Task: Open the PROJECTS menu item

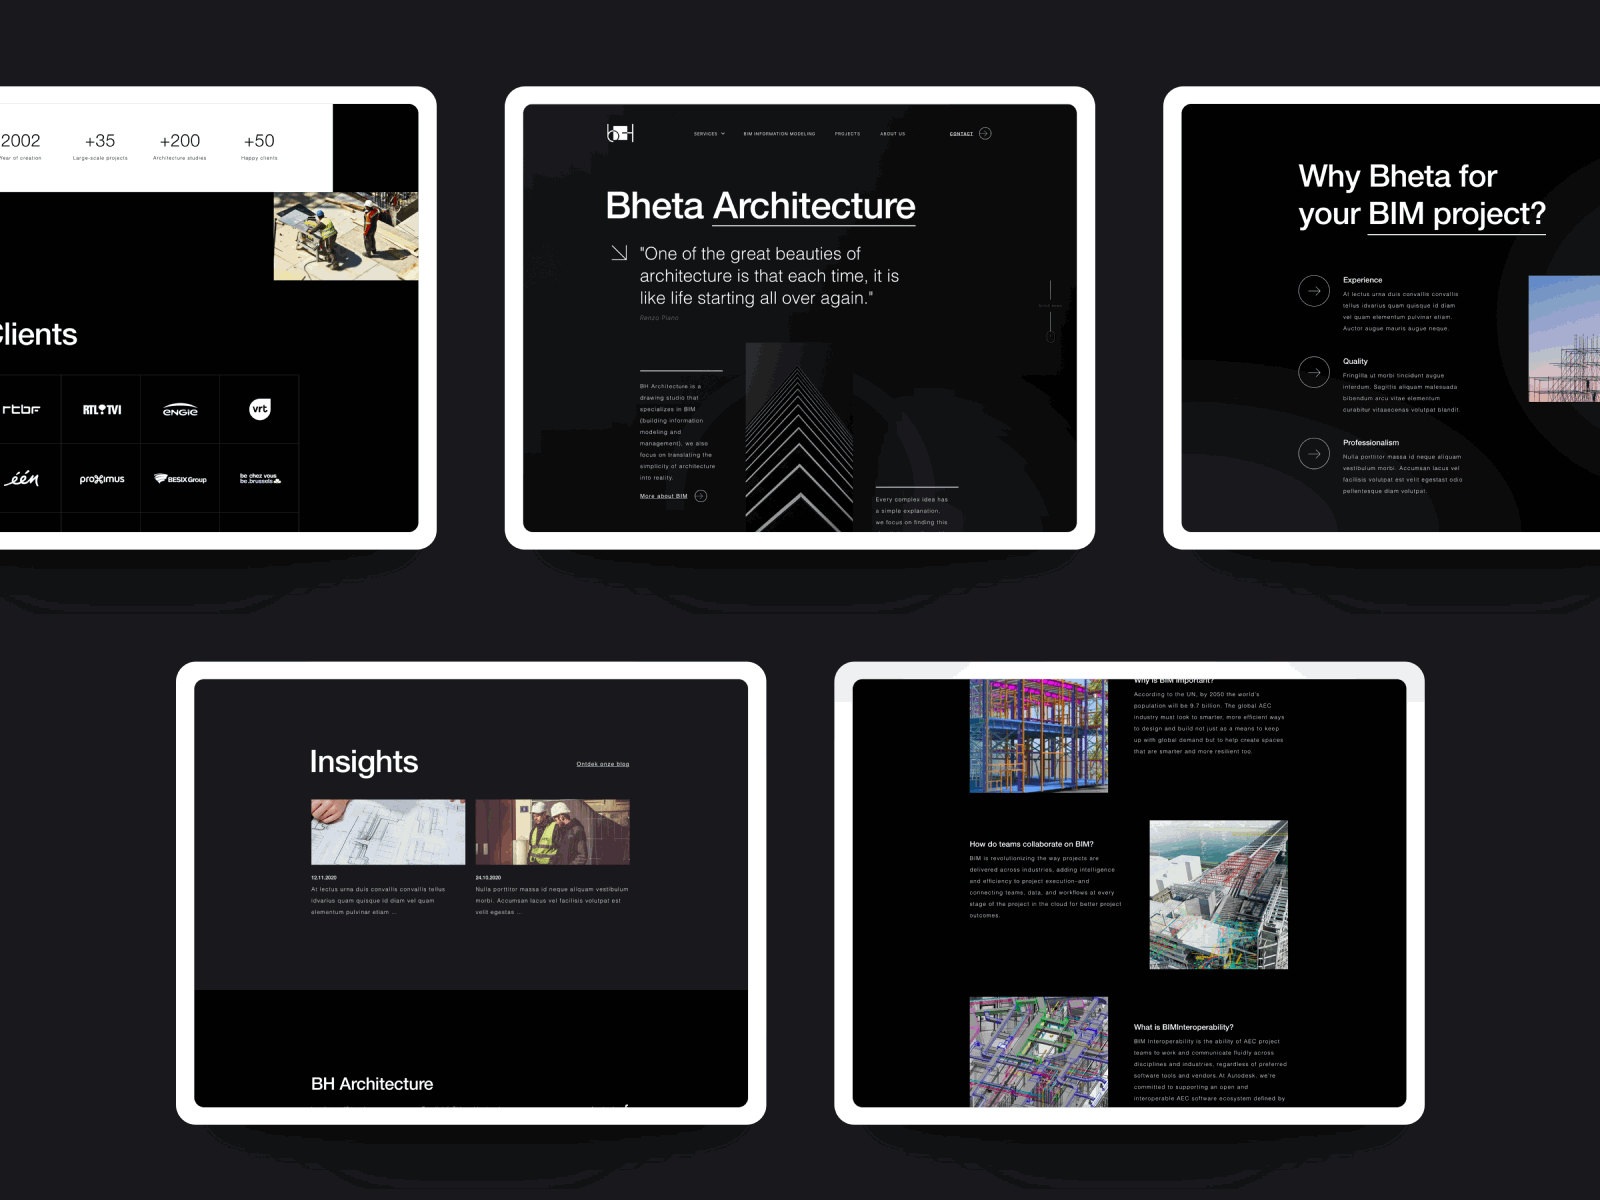Action: click(x=847, y=133)
